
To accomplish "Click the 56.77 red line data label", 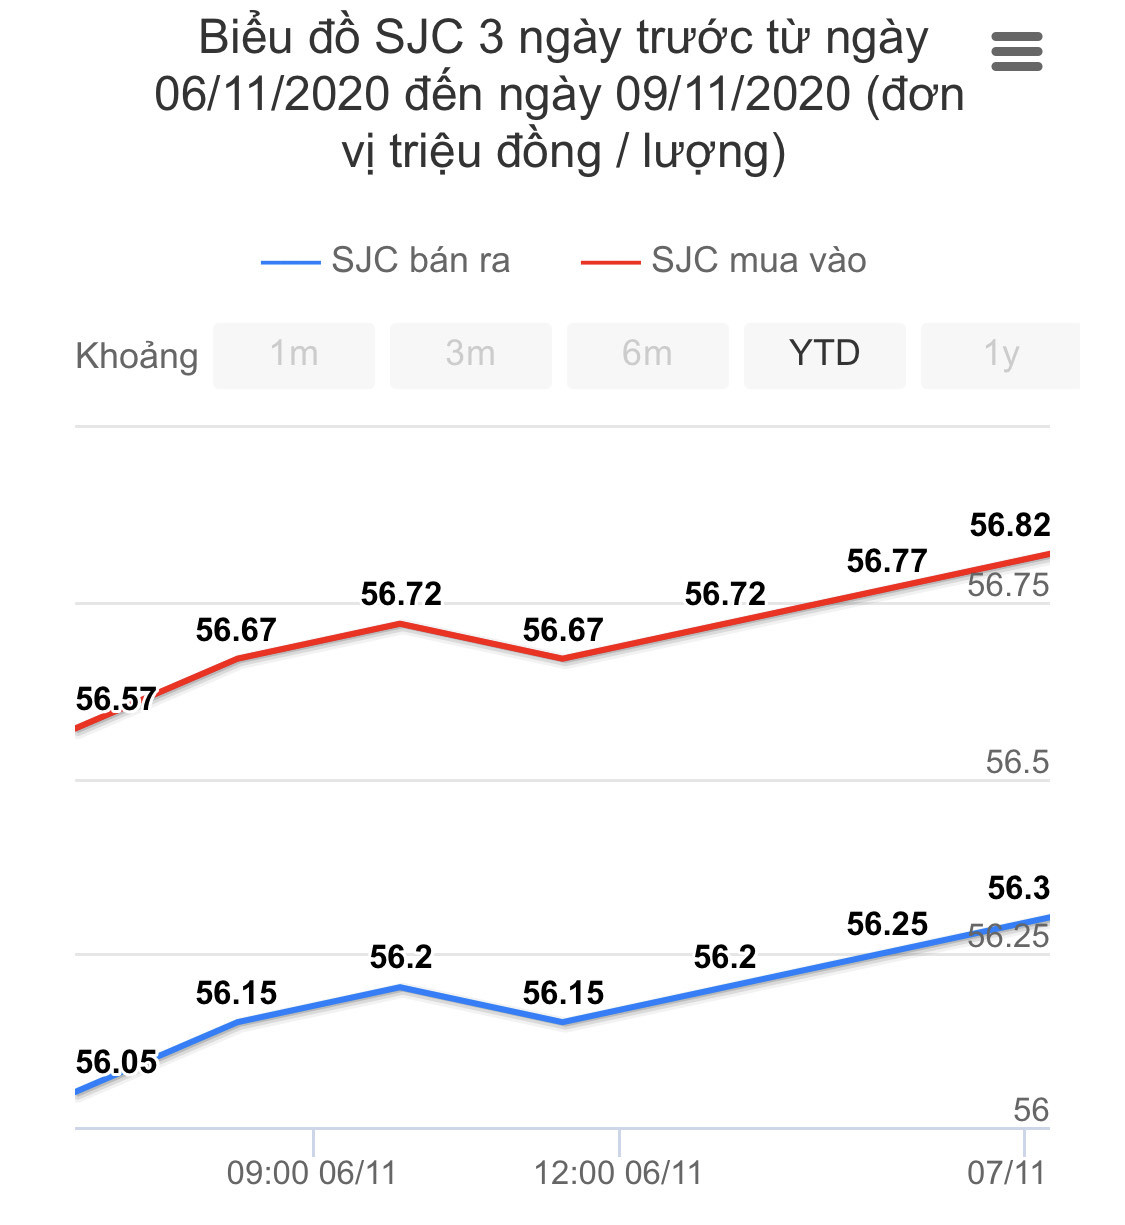I will [887, 561].
